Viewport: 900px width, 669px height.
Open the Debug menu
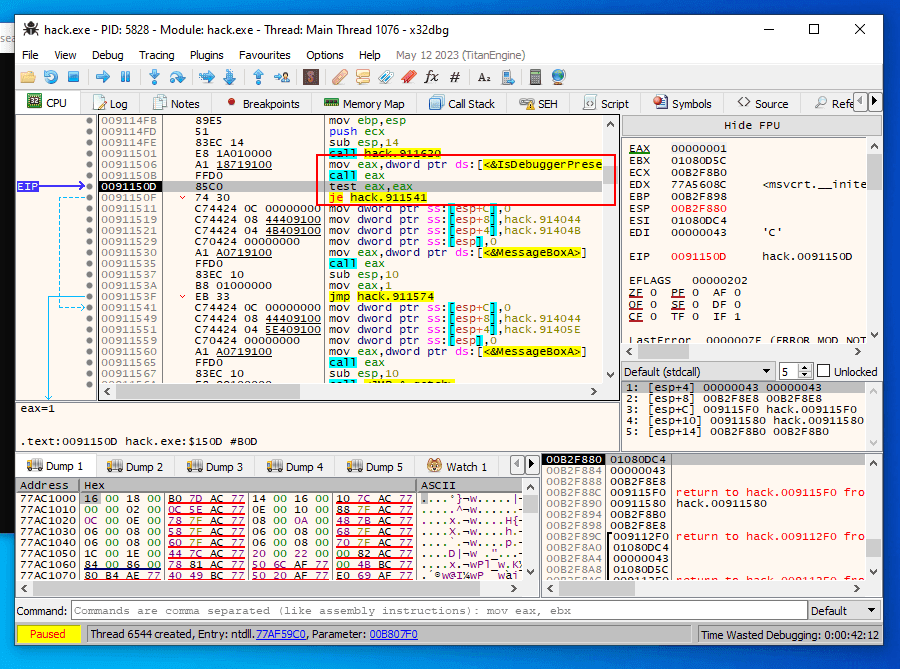(x=107, y=55)
